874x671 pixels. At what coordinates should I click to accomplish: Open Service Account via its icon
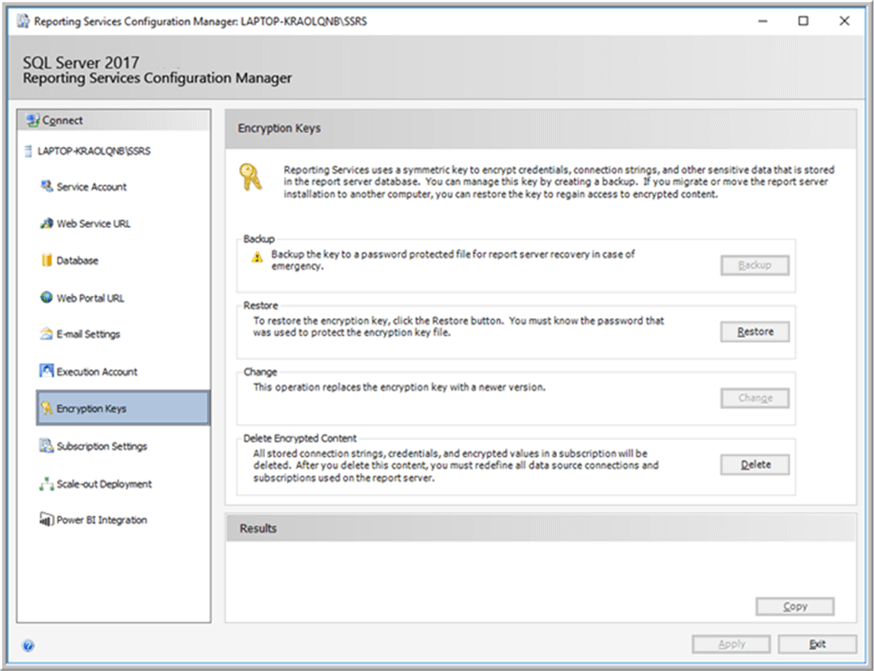(47, 186)
